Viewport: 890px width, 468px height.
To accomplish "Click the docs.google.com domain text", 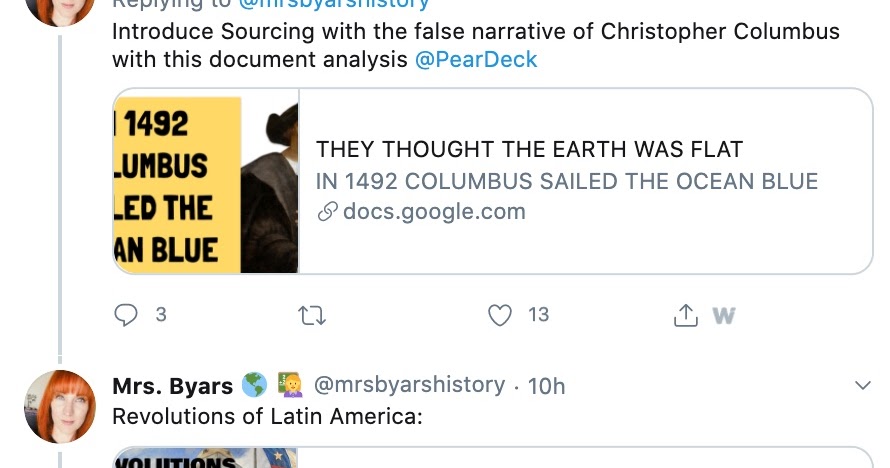I will (x=434, y=212).
